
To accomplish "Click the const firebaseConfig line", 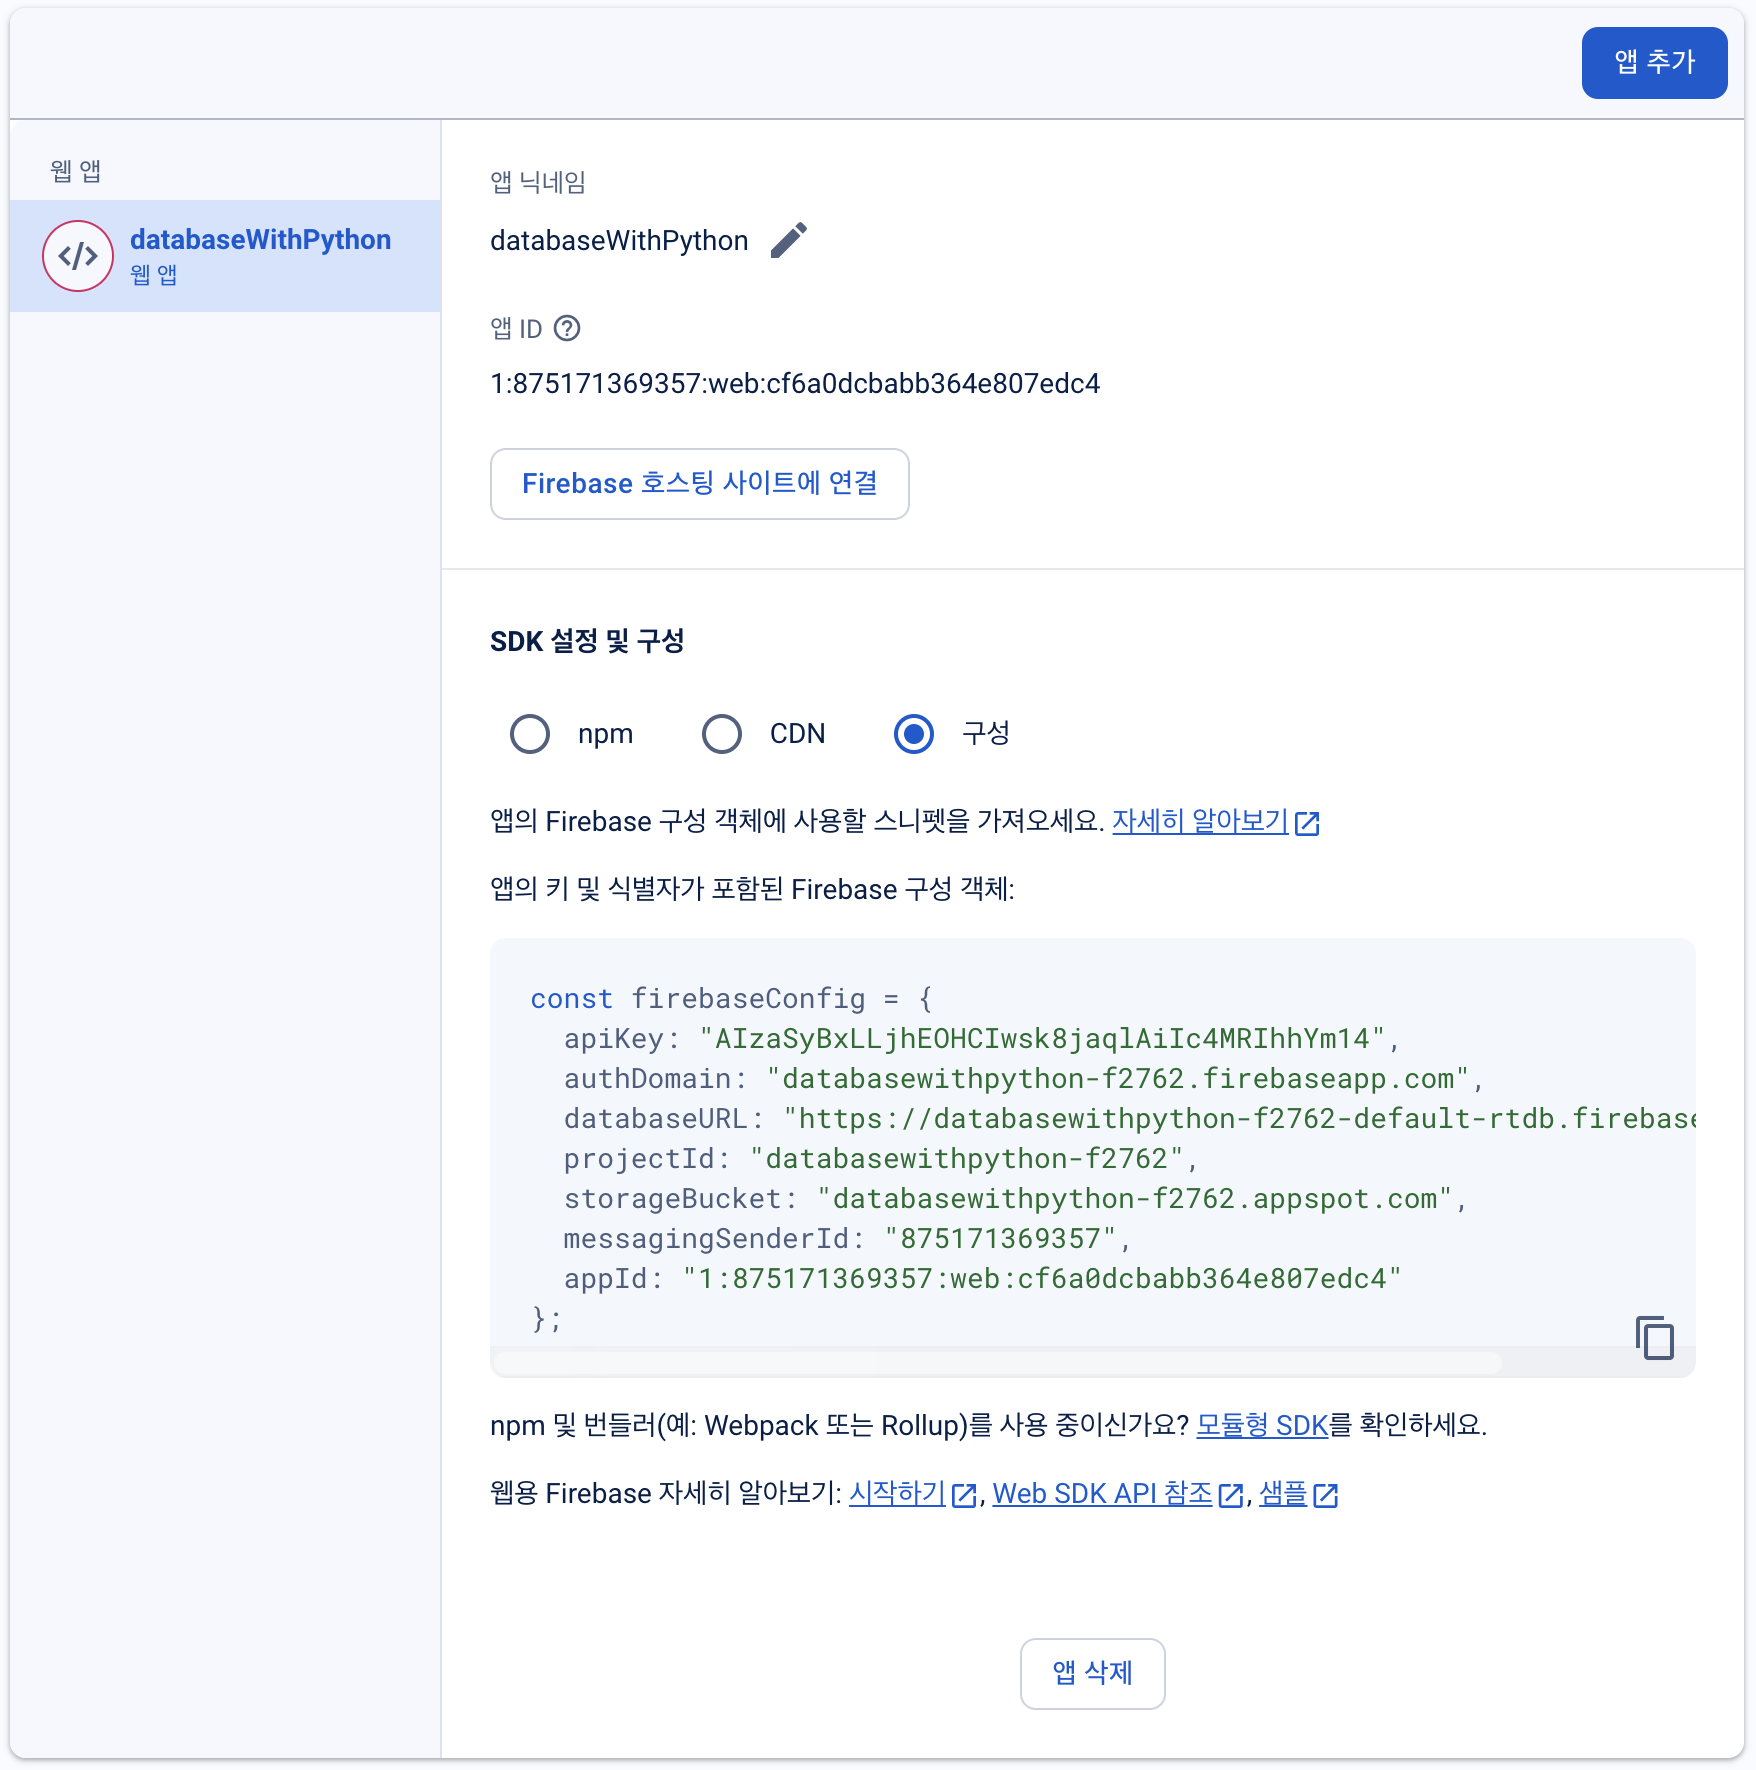I will 731,999.
